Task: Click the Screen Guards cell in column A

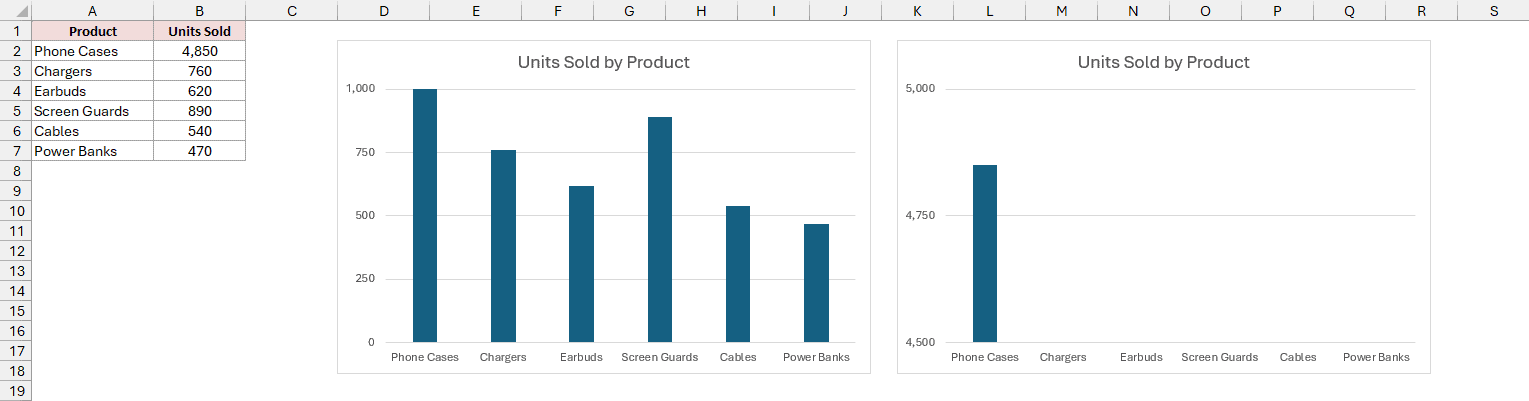Action: tap(93, 111)
